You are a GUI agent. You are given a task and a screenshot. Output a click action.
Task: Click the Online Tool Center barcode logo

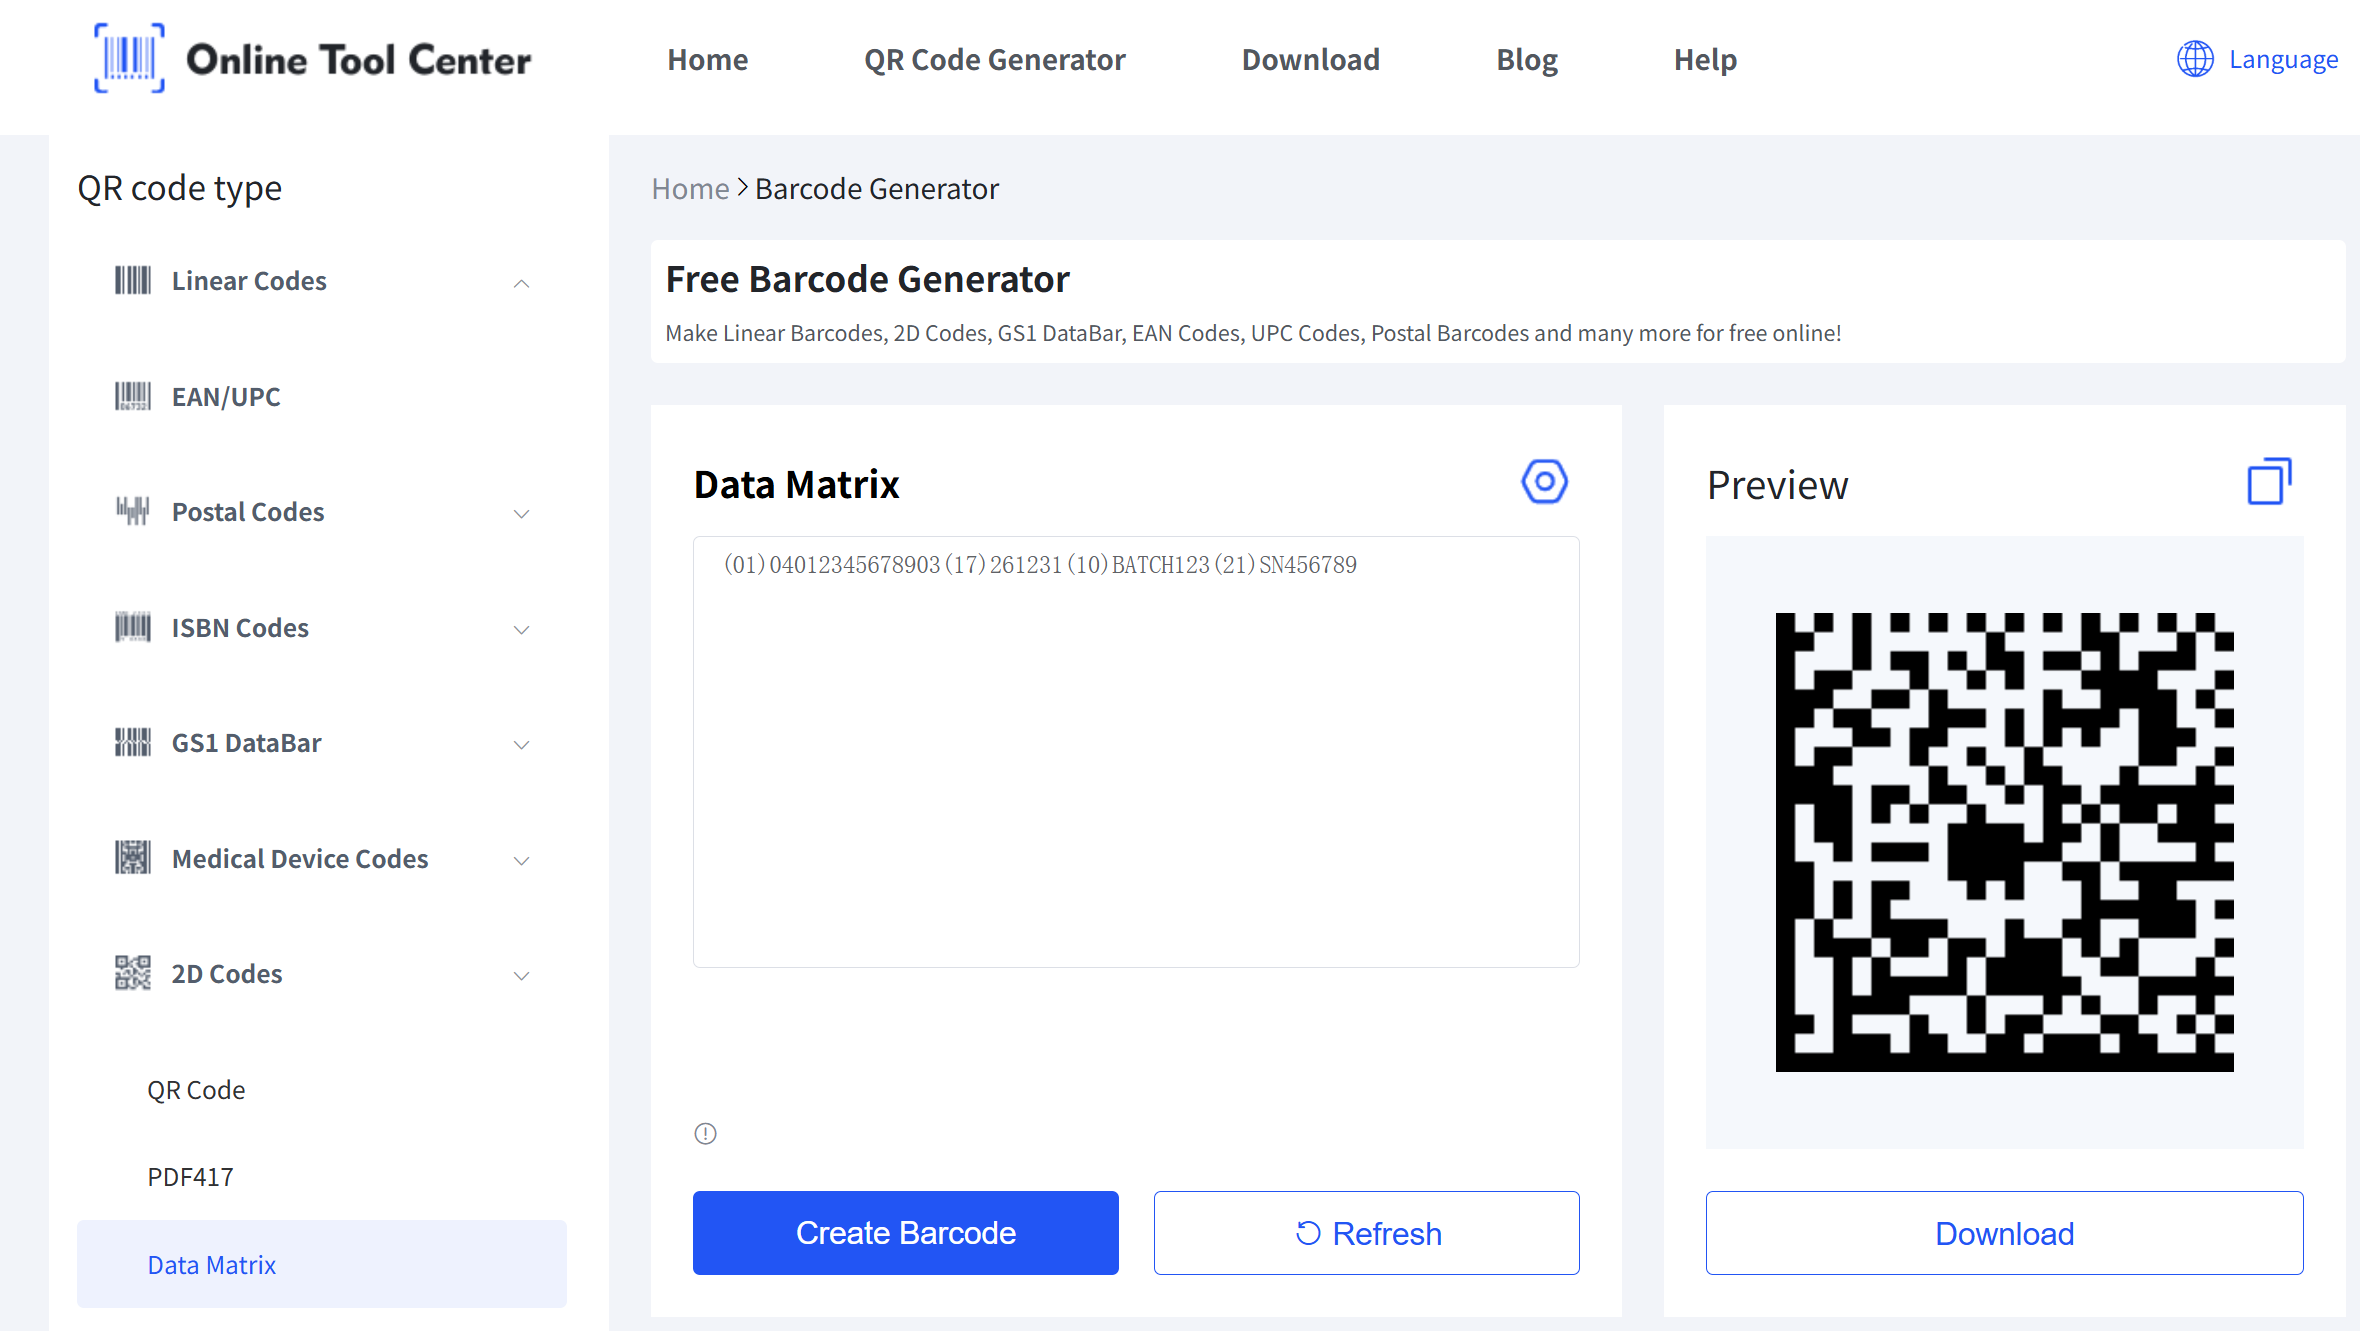(130, 59)
